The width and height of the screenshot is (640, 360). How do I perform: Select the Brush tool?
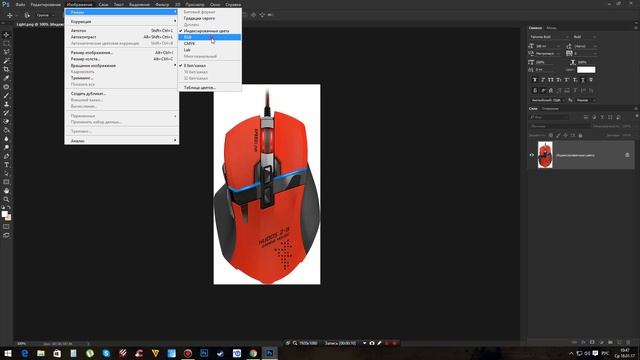pyautogui.click(x=6, y=95)
